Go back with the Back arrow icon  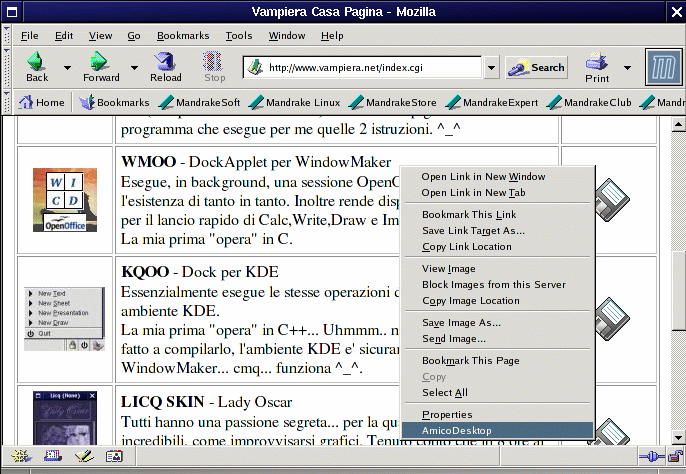coord(36,62)
